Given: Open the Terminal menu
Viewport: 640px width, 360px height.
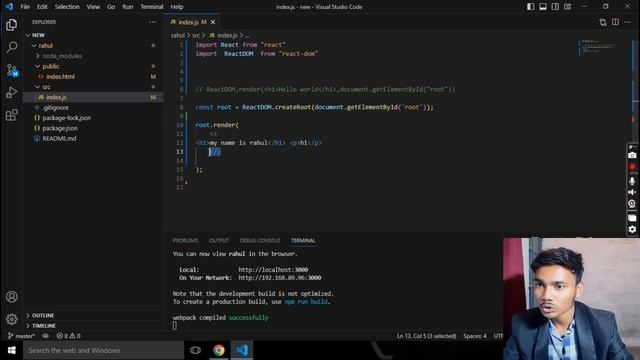Looking at the screenshot, I should click(x=151, y=7).
